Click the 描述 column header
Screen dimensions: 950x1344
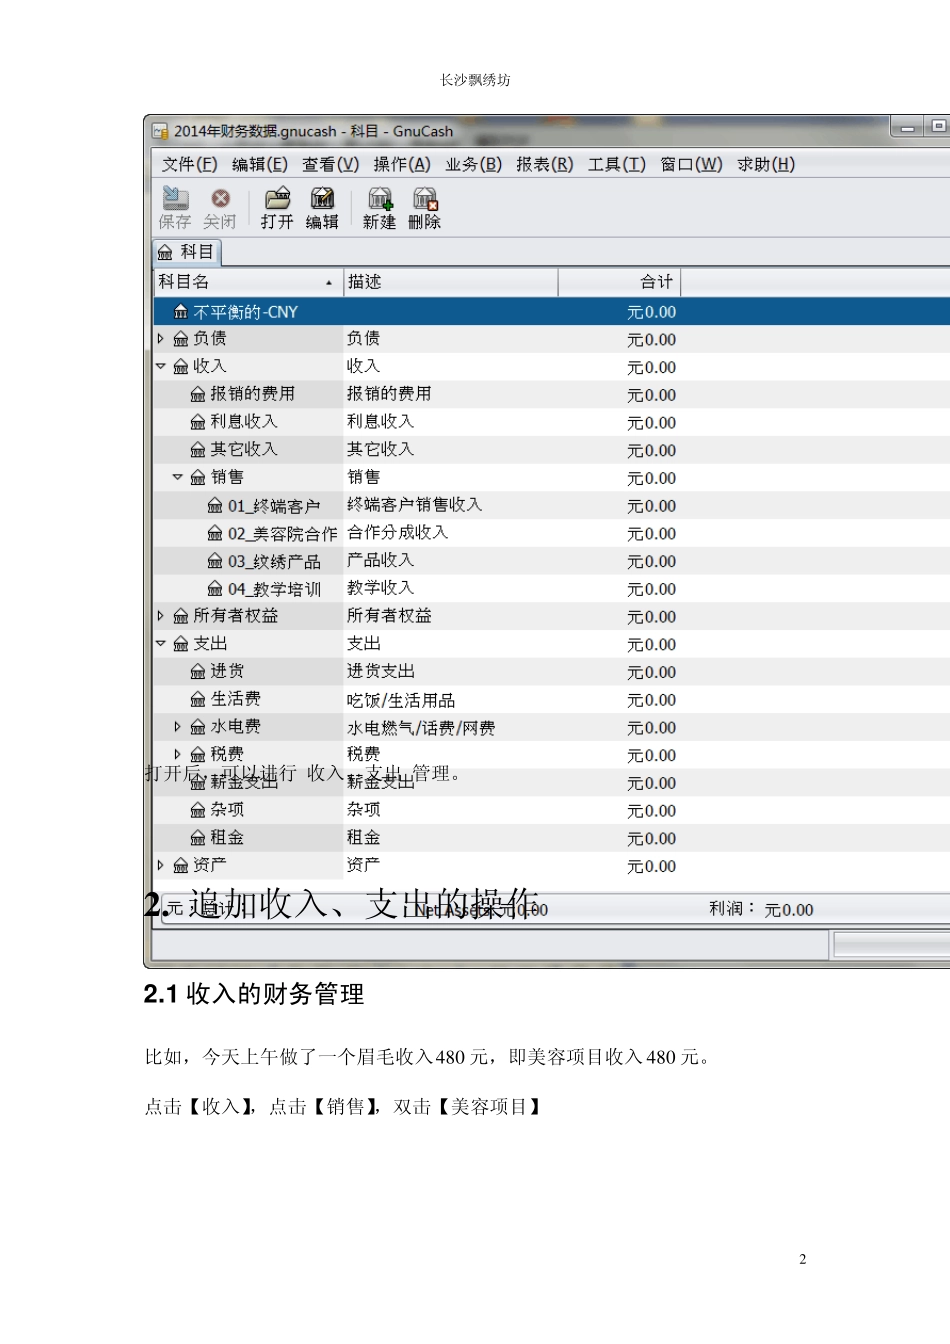[450, 282]
